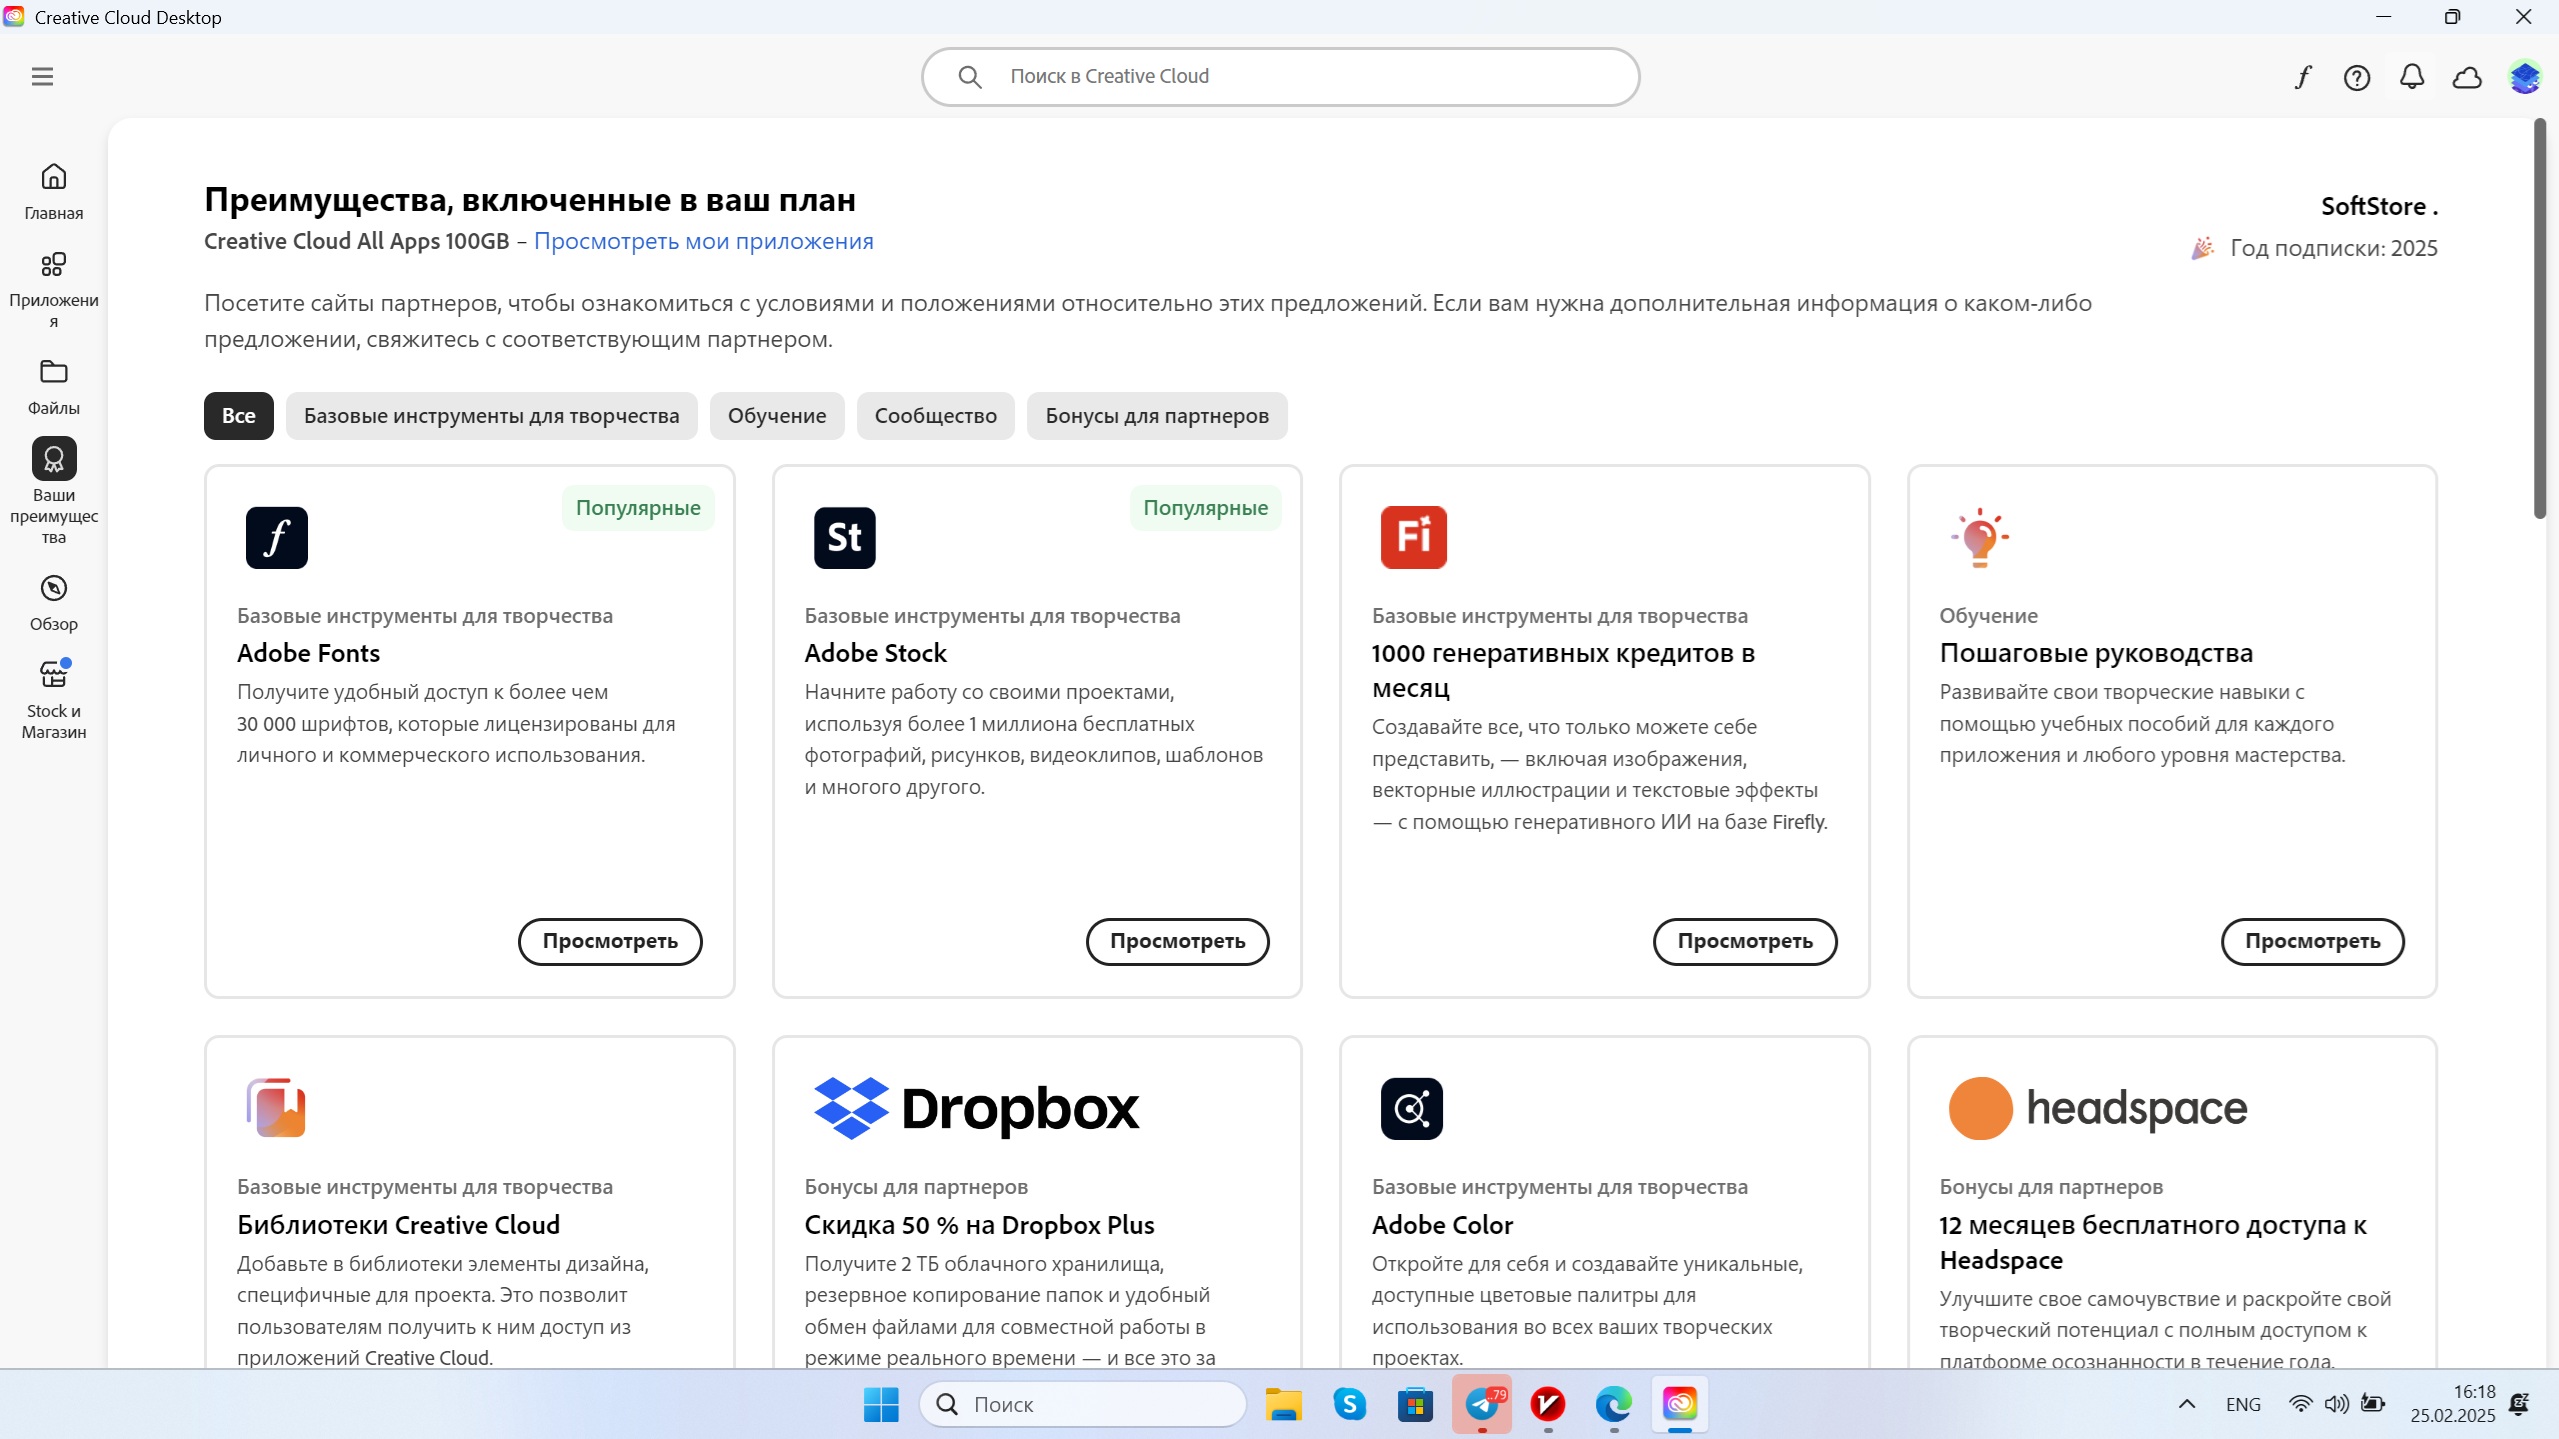
Task: Select Базовые инструменты для творчества filter
Action: point(491,416)
